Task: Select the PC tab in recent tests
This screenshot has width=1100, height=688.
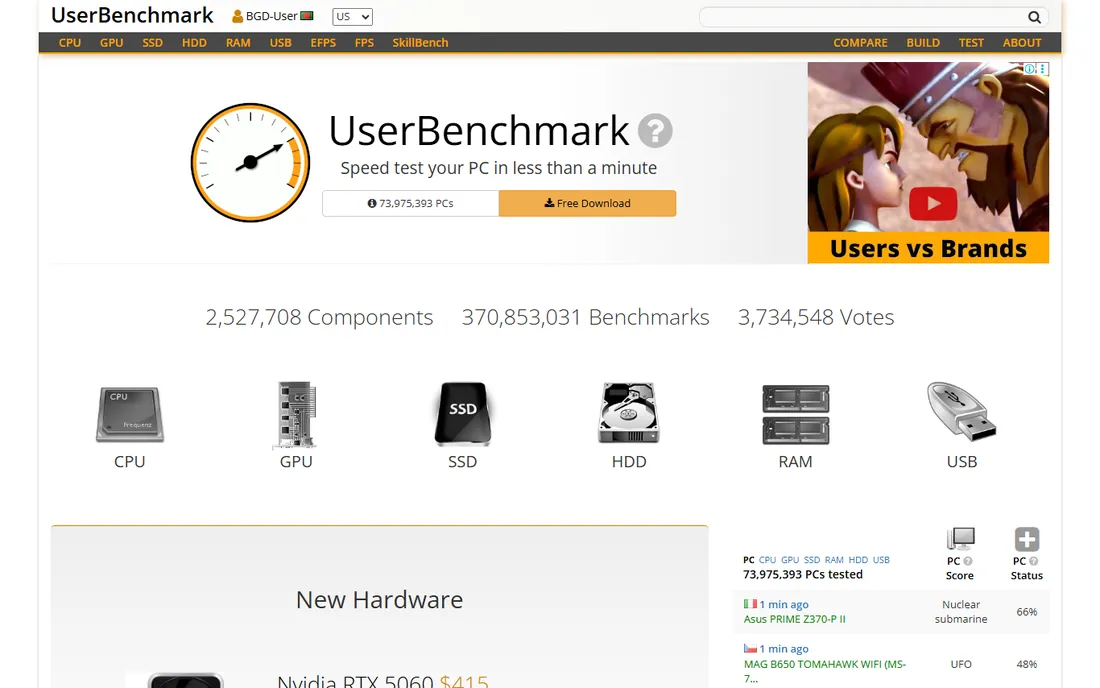Action: [749, 560]
